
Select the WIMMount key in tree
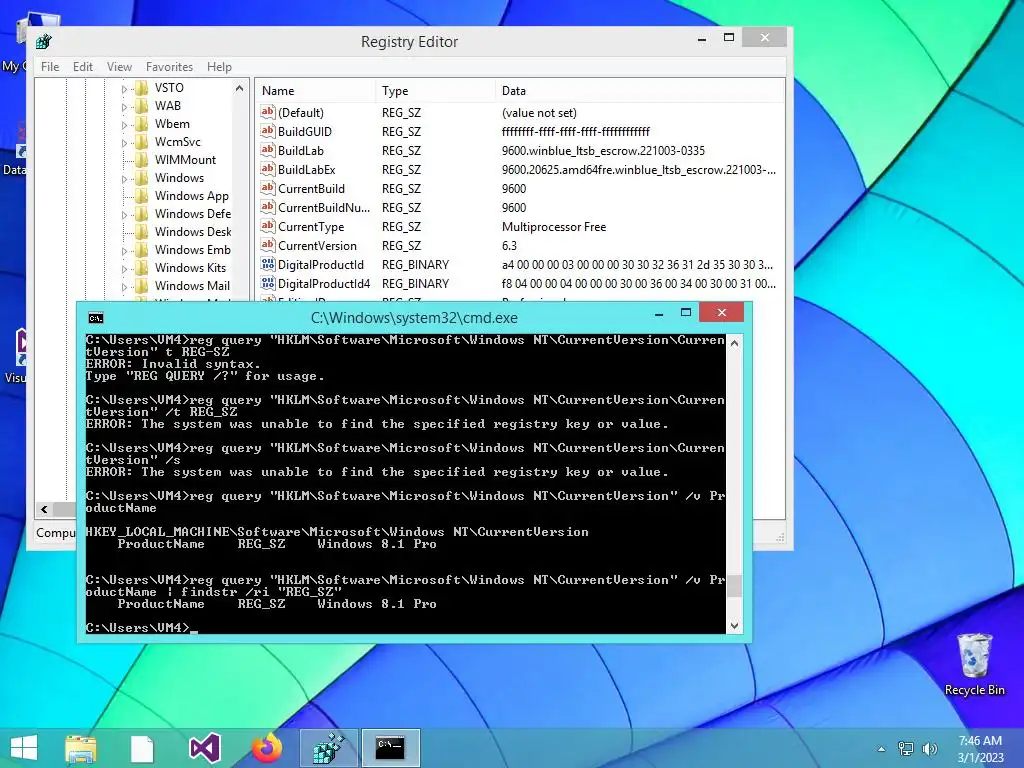185,159
